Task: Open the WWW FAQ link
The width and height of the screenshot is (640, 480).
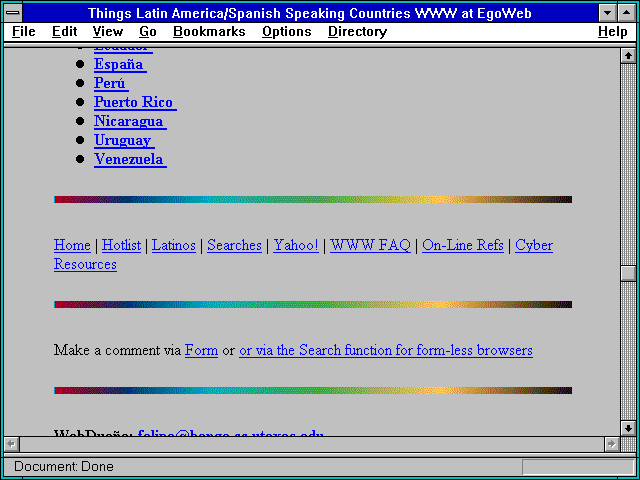Action: [370, 245]
